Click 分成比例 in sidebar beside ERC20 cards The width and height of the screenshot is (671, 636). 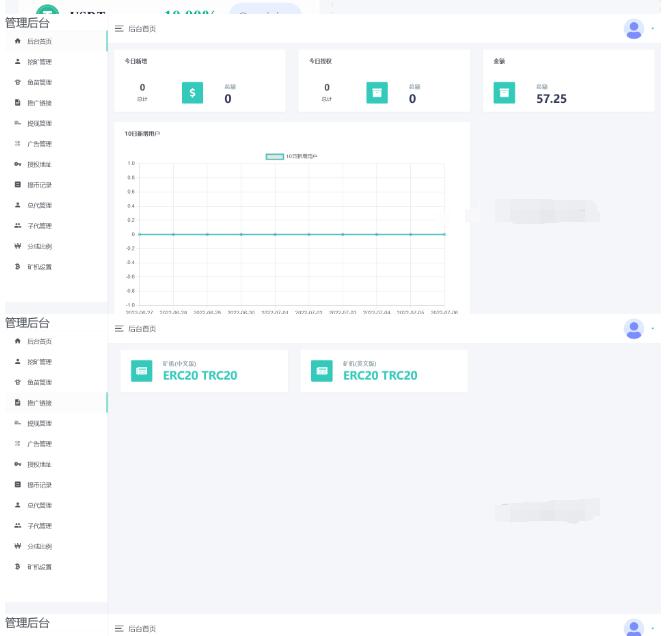click(x=39, y=547)
